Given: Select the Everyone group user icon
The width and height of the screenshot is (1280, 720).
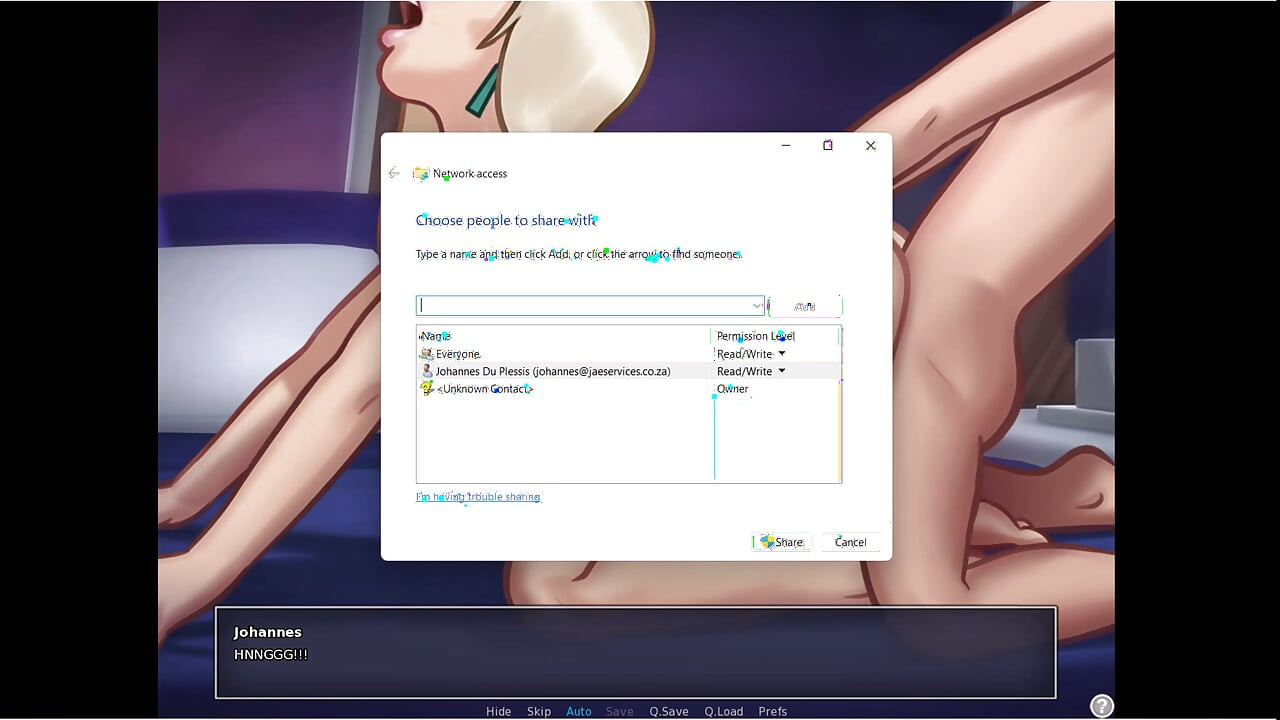Looking at the screenshot, I should (427, 354).
